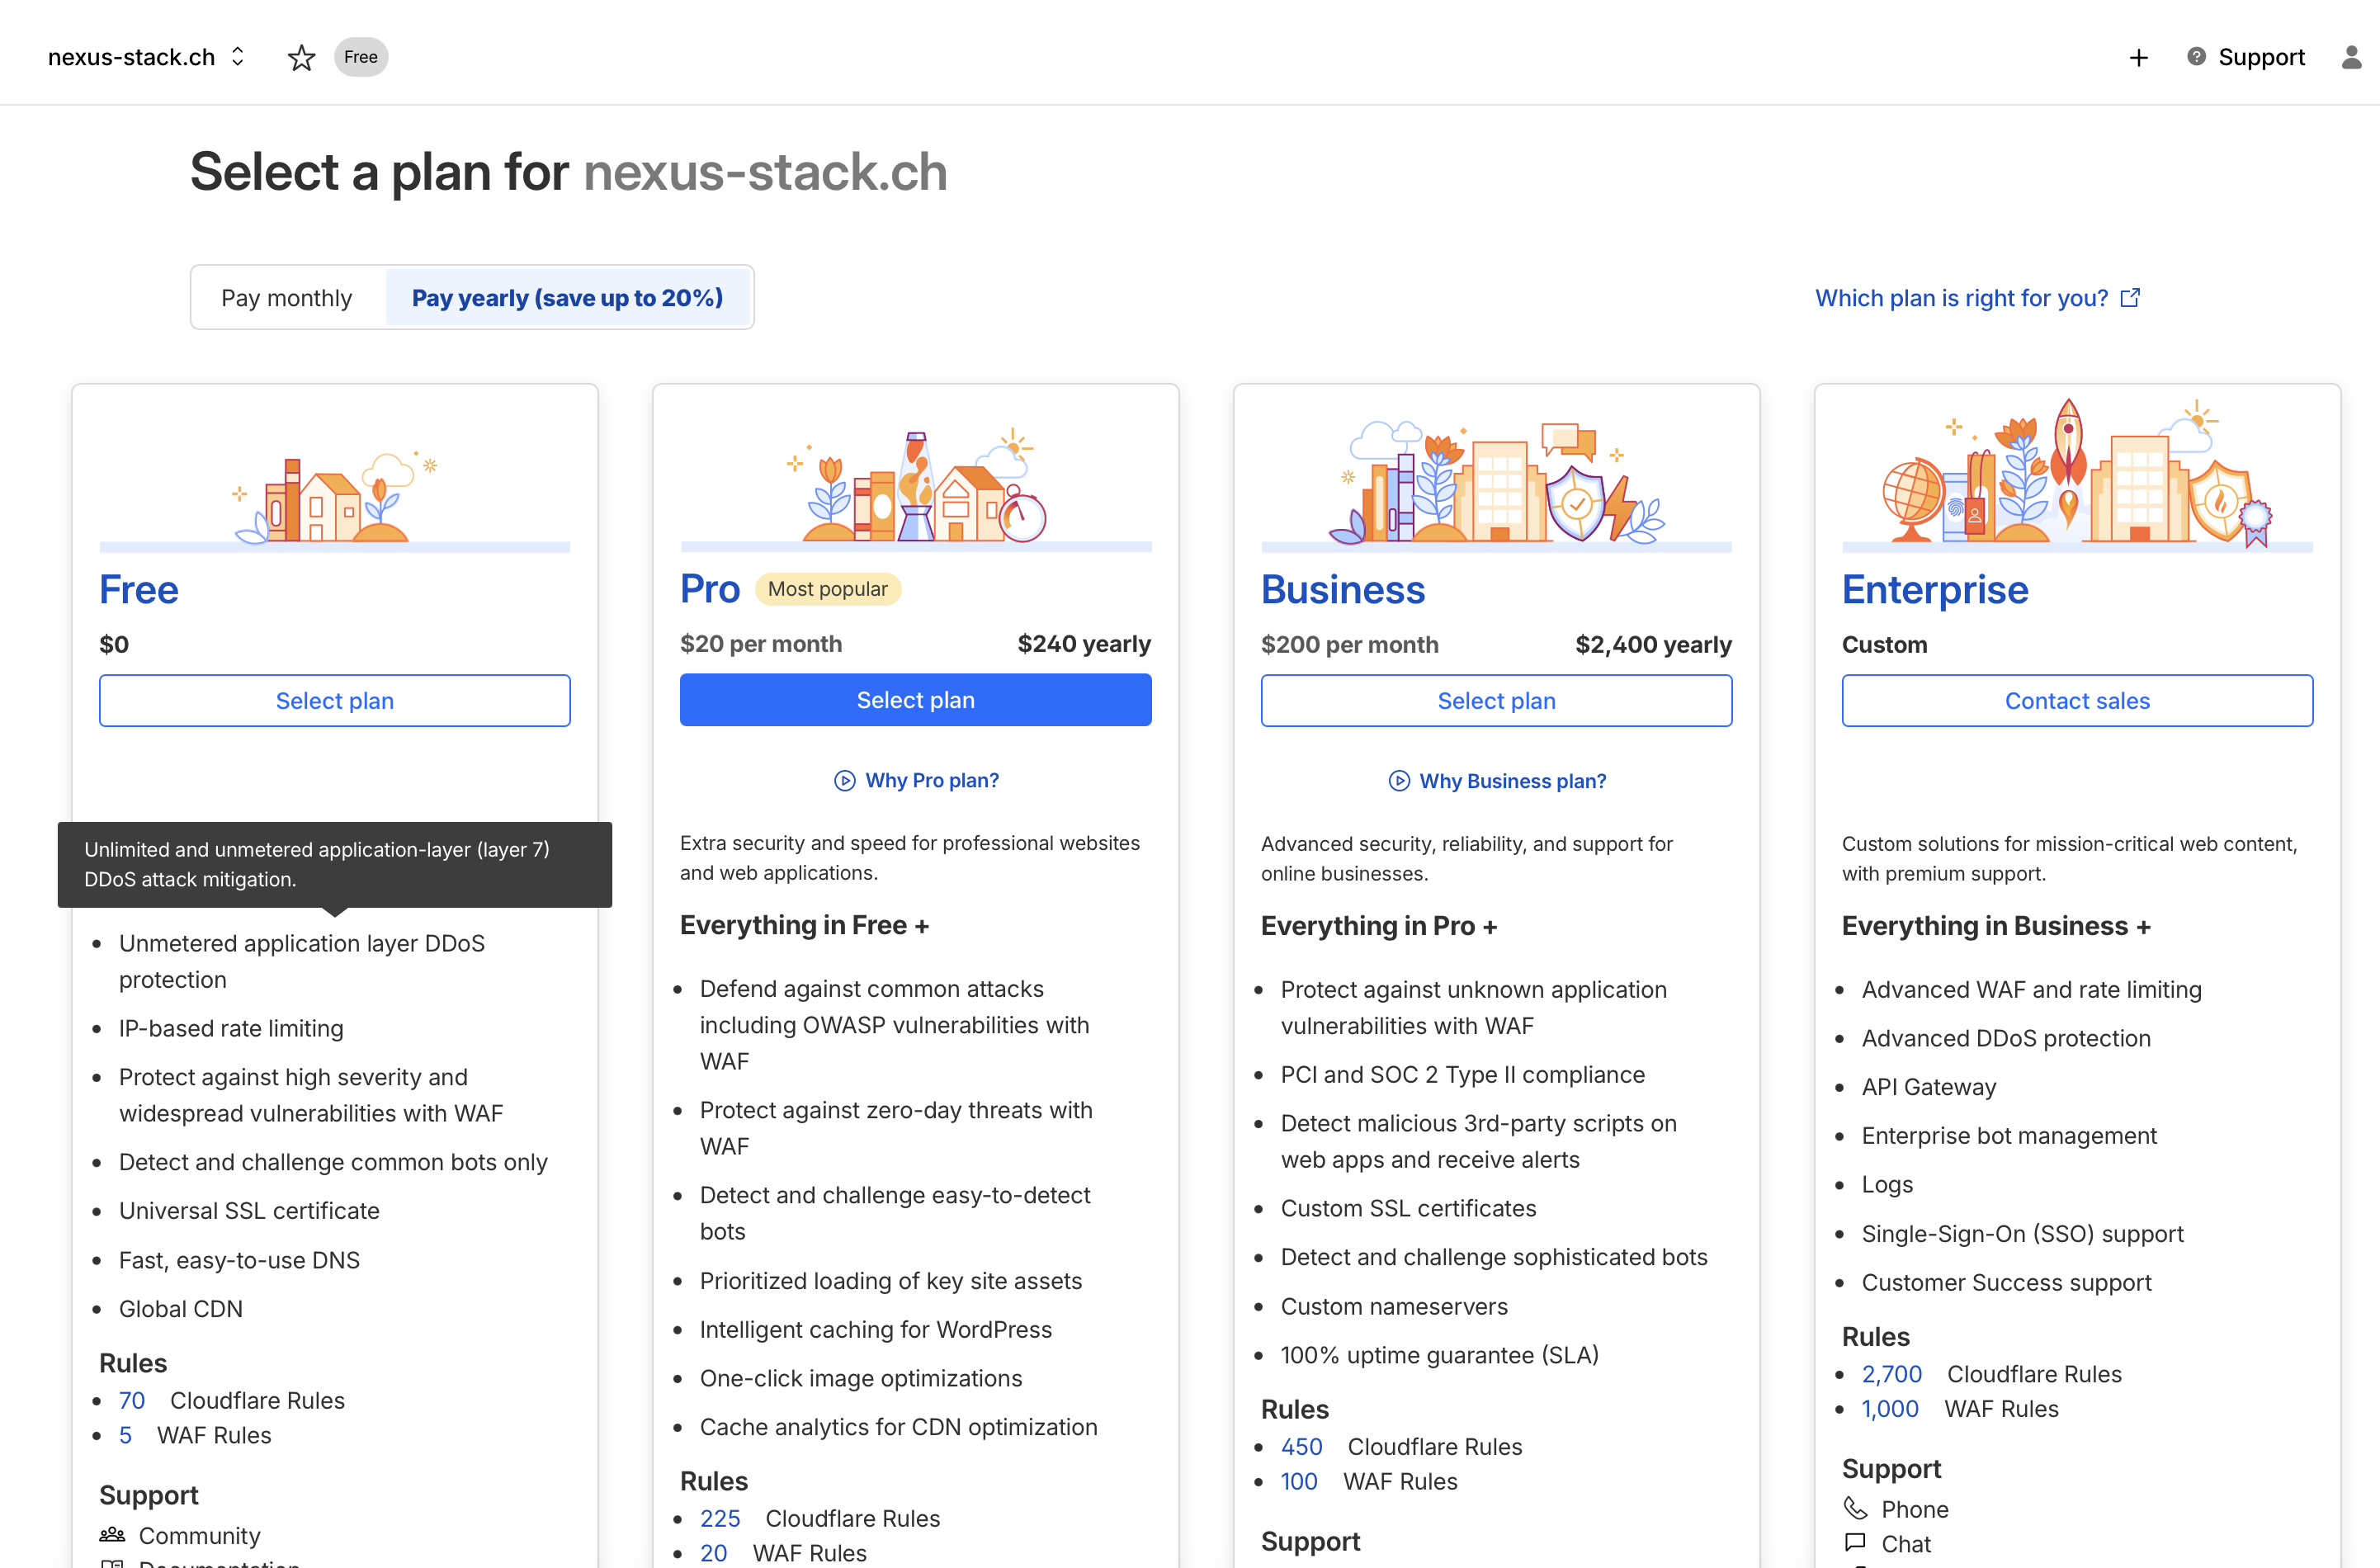Star the nexus-stack.ch domain
Viewport: 2380px width, 1568px height.
pos(301,58)
